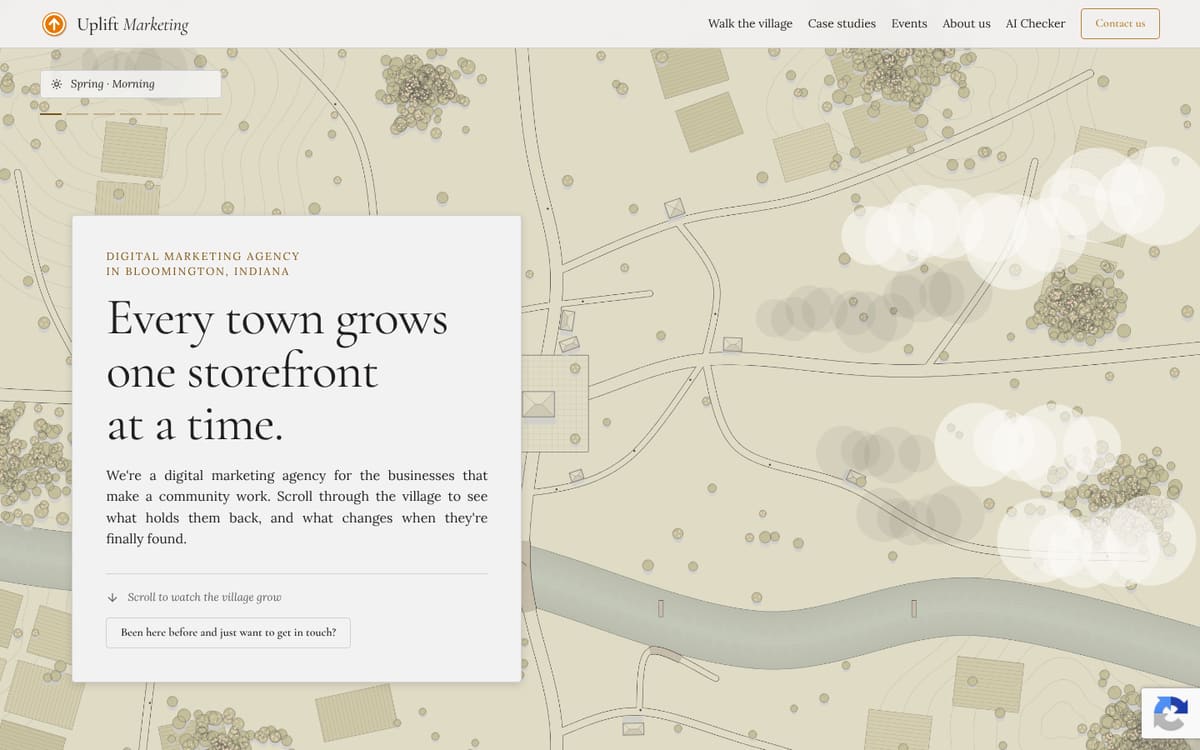Click the orange Uplift arrow logo icon

click(x=54, y=24)
